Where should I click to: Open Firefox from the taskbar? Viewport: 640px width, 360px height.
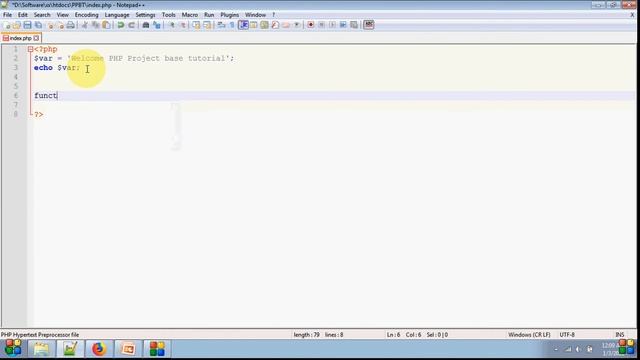pyautogui.click(x=99, y=349)
